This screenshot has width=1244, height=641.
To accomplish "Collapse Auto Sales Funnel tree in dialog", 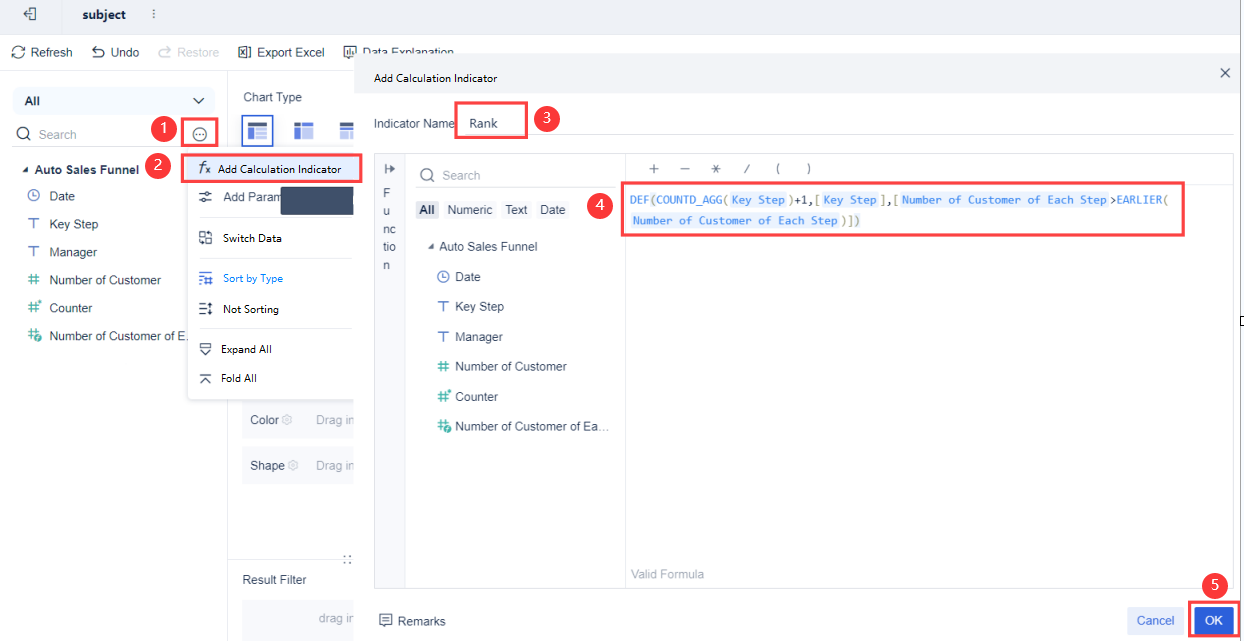I will point(431,247).
